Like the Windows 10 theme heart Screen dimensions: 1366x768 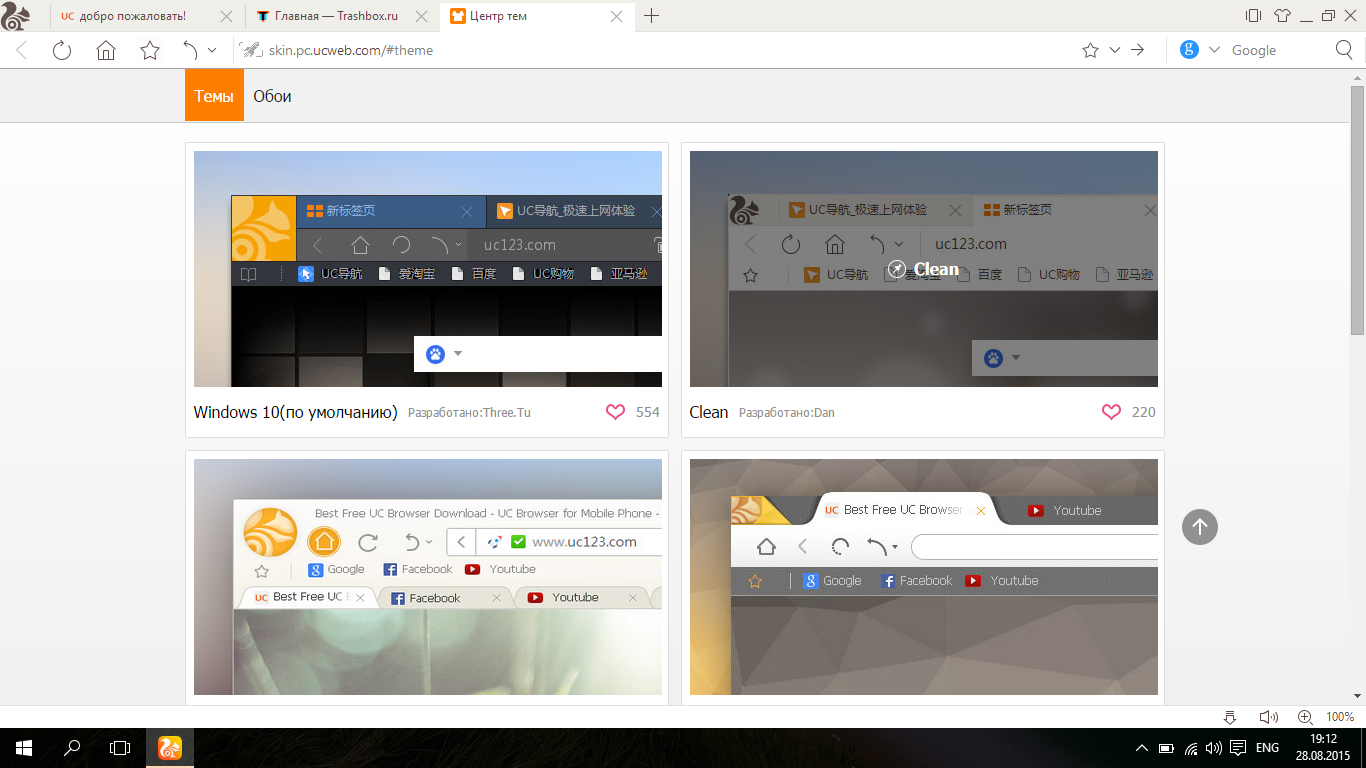point(615,412)
